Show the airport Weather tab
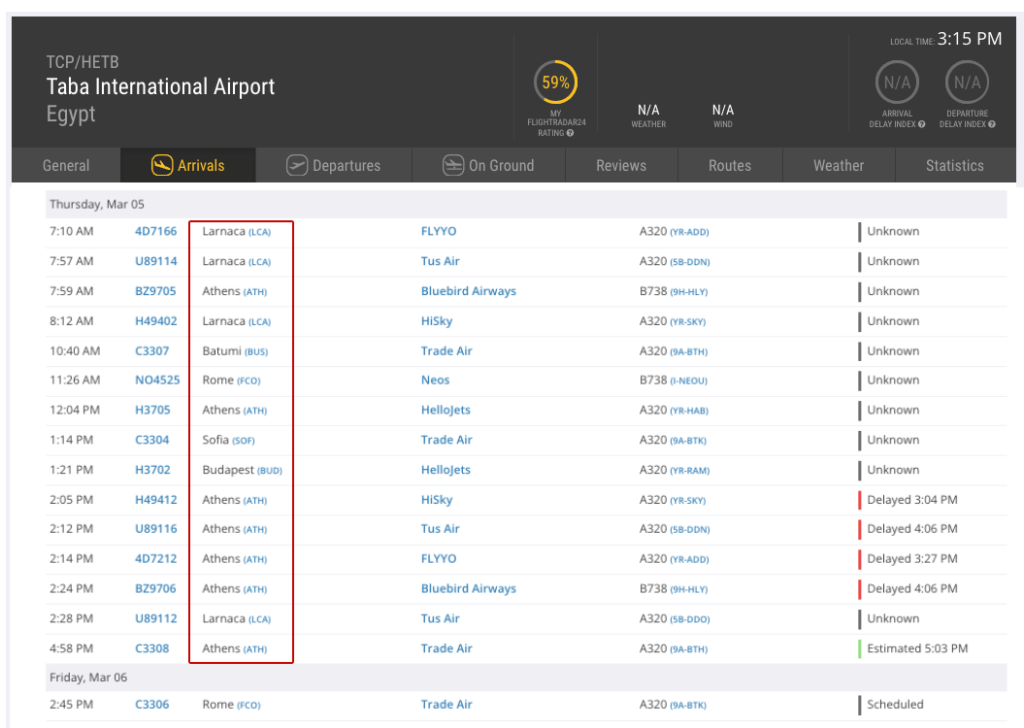 838,166
